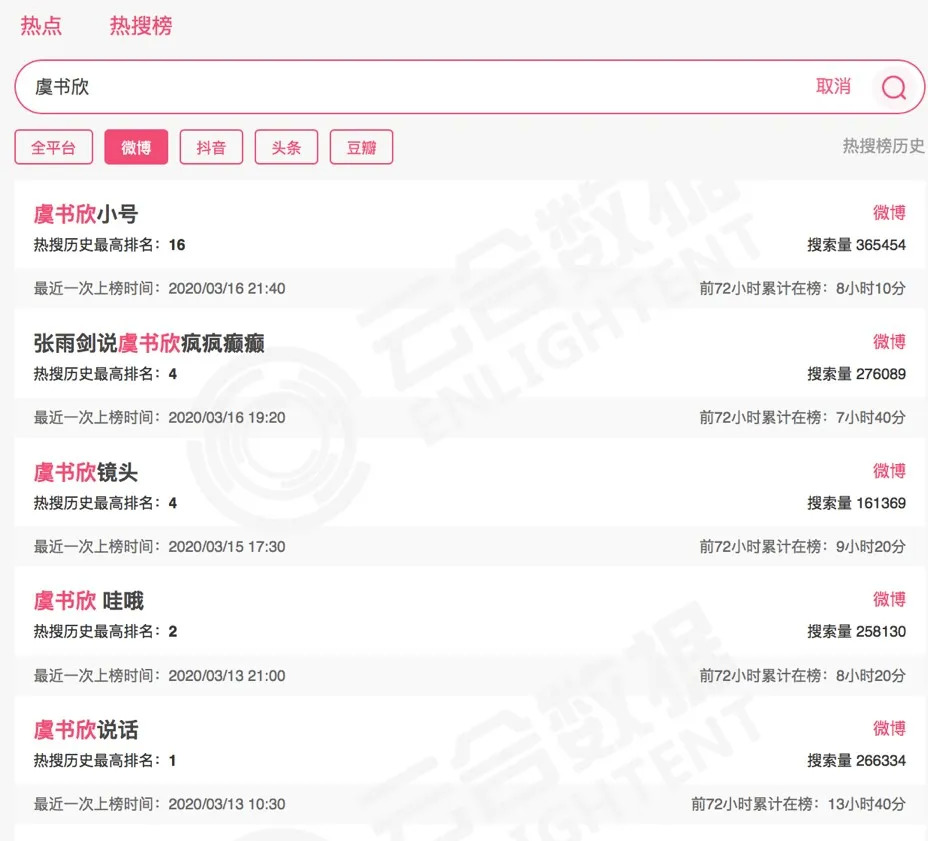
Task: Open the 热搜榜 tab
Action: click(141, 25)
